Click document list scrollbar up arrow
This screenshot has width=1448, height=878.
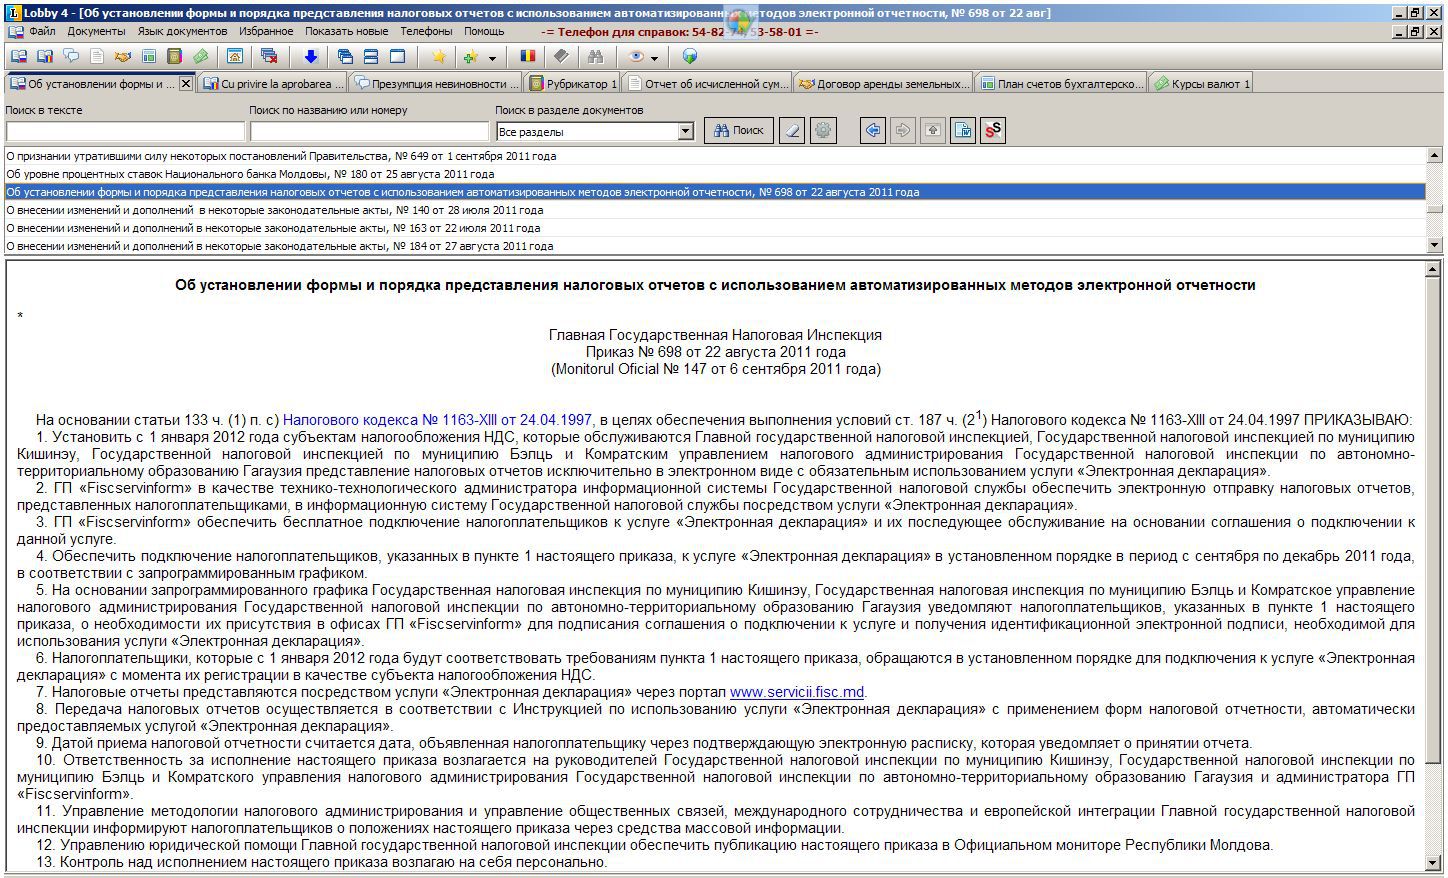click(x=1435, y=156)
